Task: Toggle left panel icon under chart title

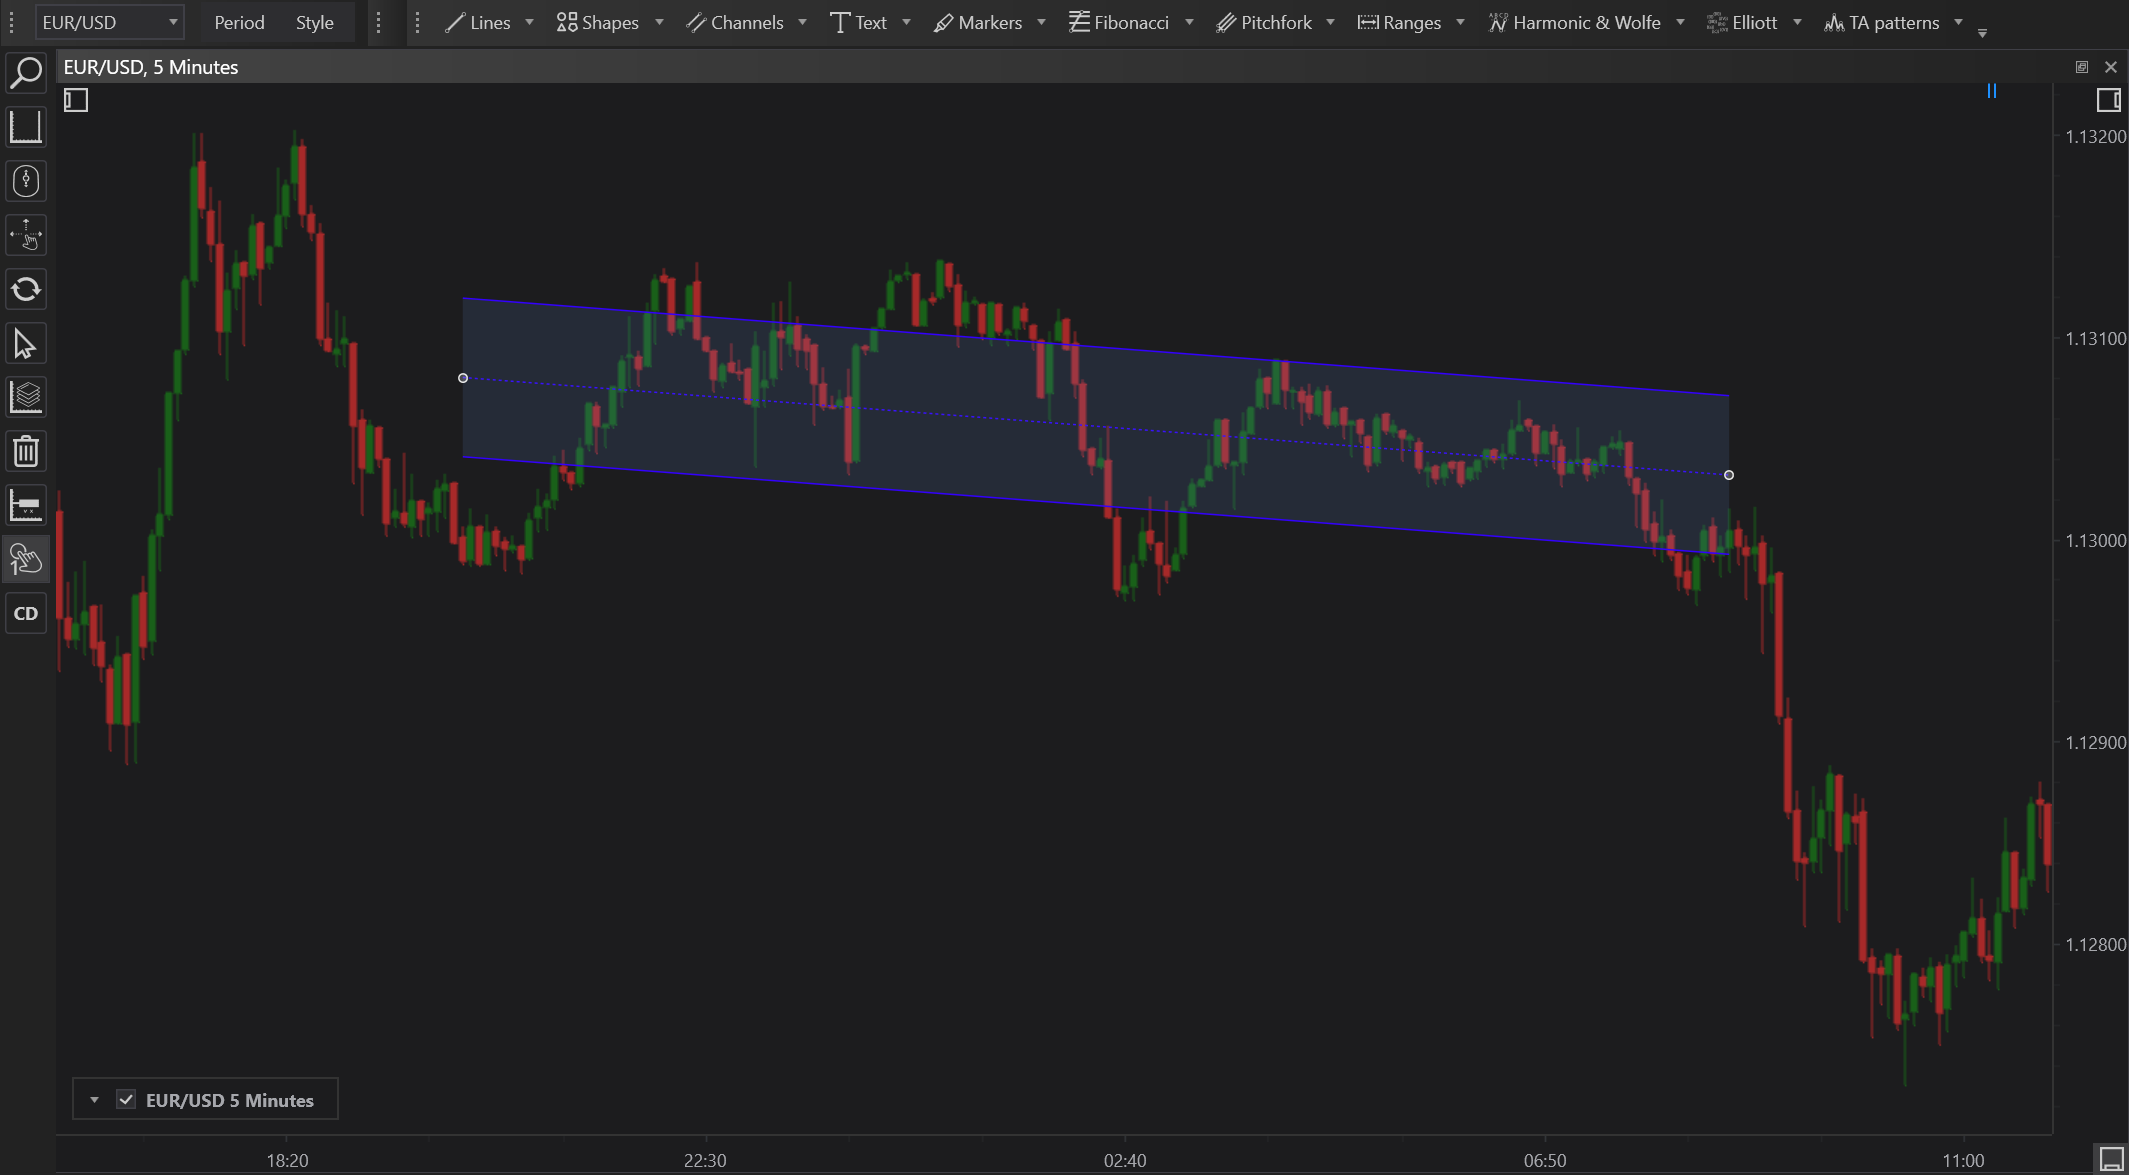Action: 76,100
